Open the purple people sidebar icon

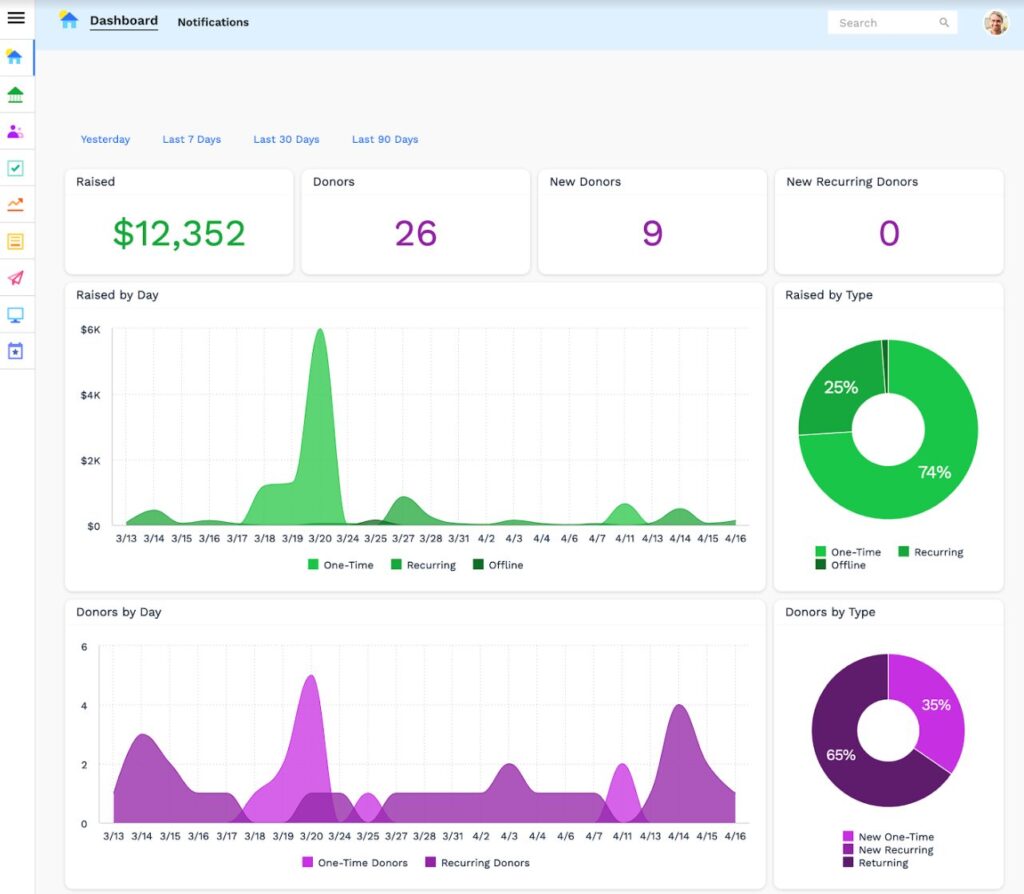tap(15, 131)
